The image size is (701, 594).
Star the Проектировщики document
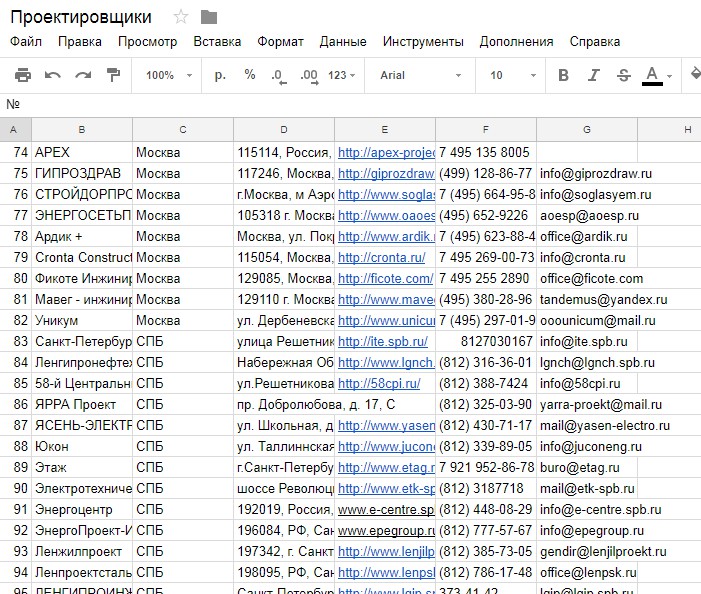click(181, 17)
